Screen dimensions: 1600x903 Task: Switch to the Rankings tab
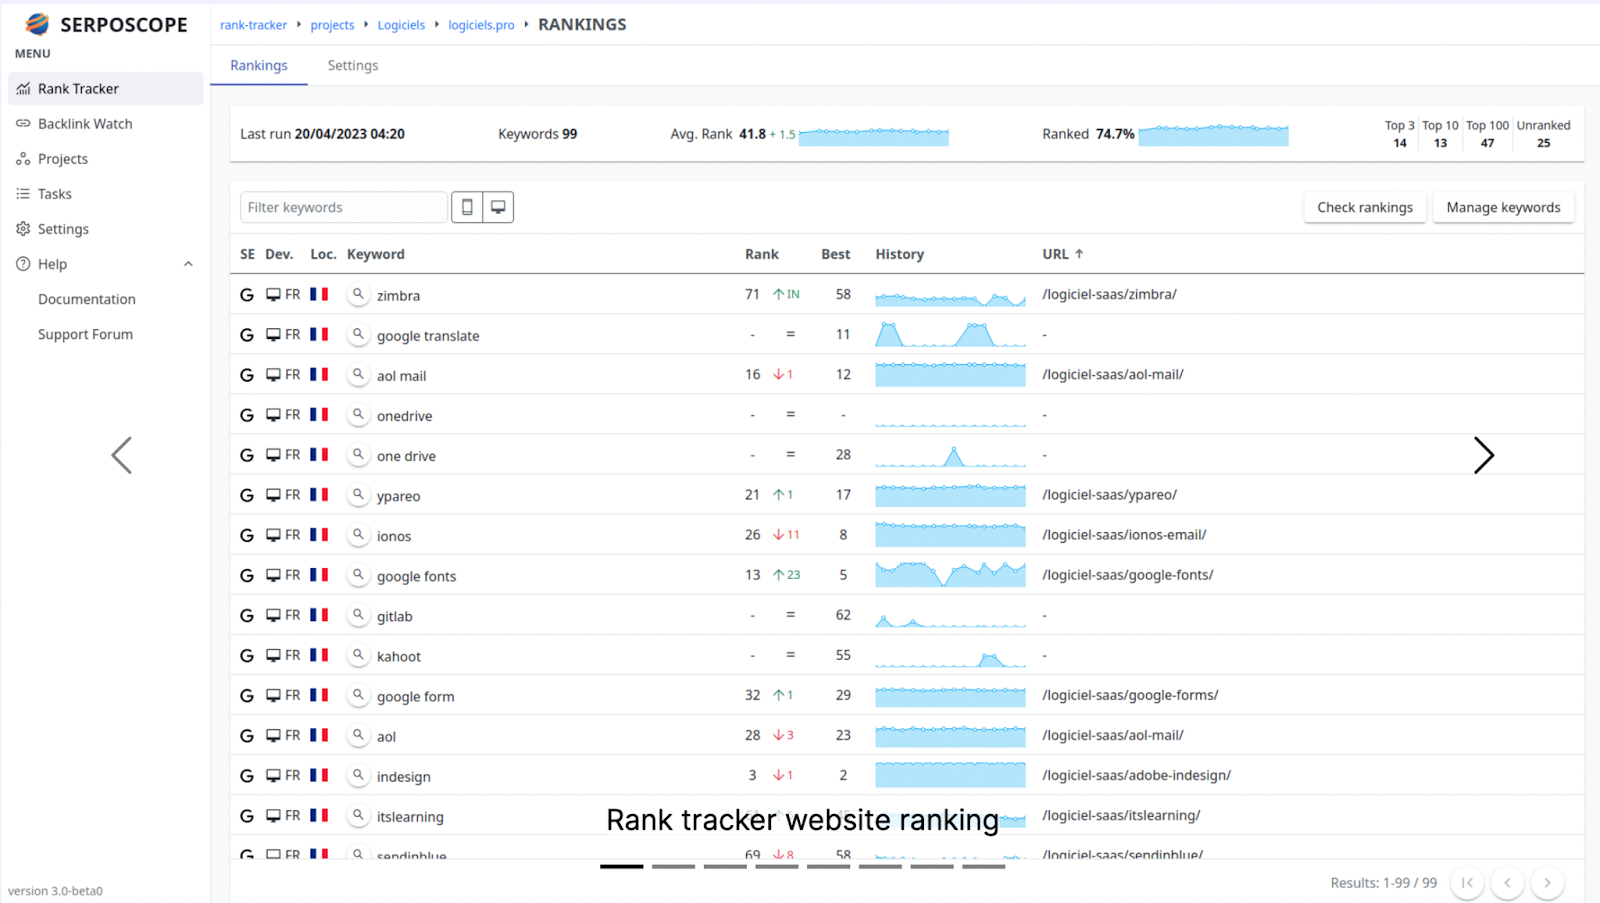pos(259,65)
